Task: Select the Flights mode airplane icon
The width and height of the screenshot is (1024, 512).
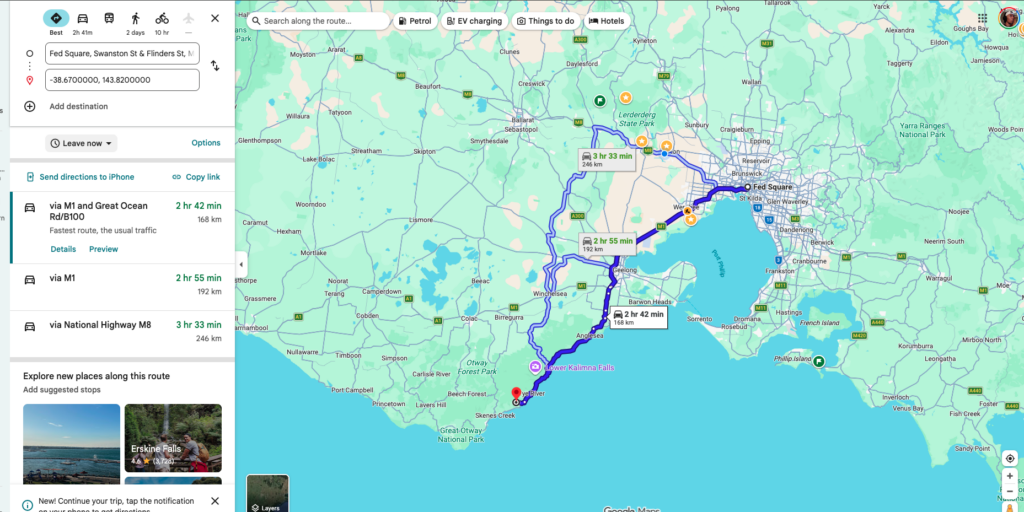Action: point(189,18)
